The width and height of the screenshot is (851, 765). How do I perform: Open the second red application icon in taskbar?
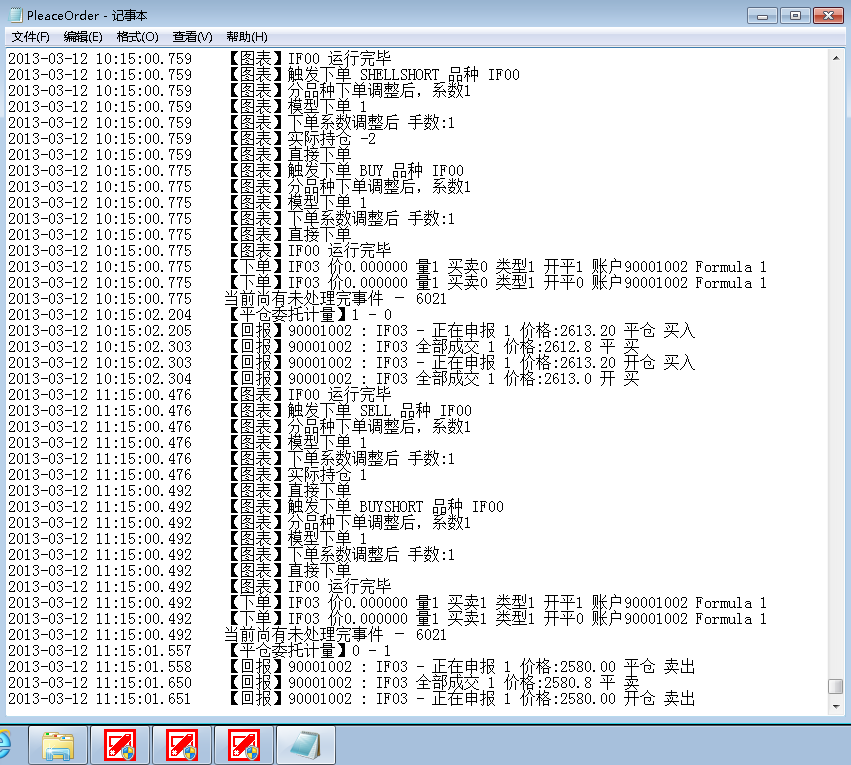click(x=182, y=745)
